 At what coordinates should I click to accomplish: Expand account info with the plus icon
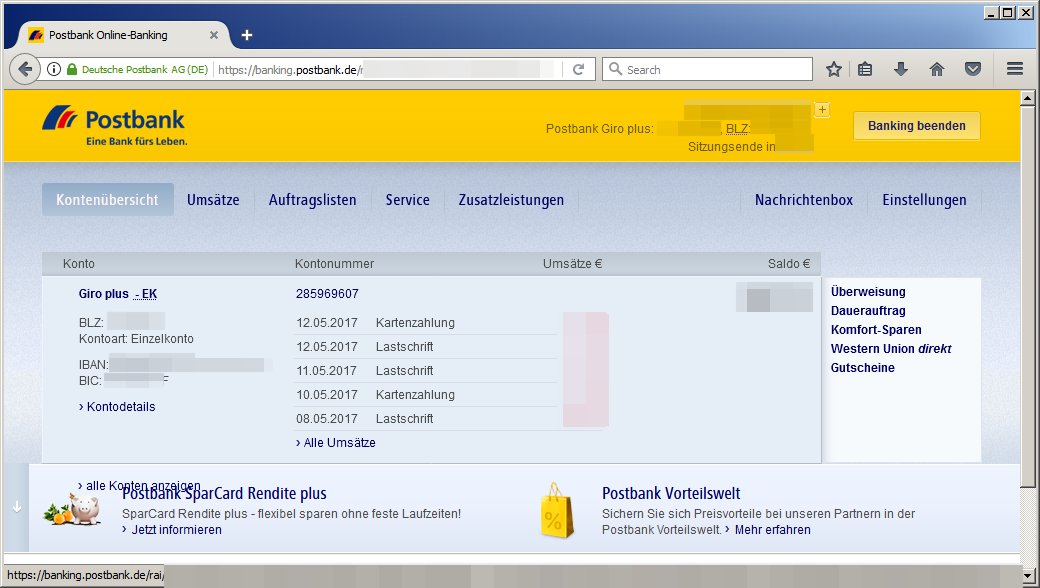[x=822, y=109]
